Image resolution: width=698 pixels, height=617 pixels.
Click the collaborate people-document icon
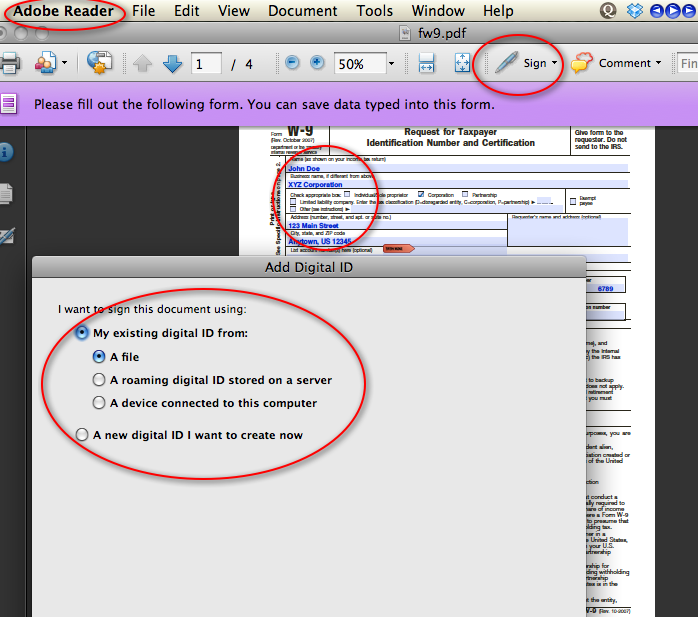tap(45, 63)
